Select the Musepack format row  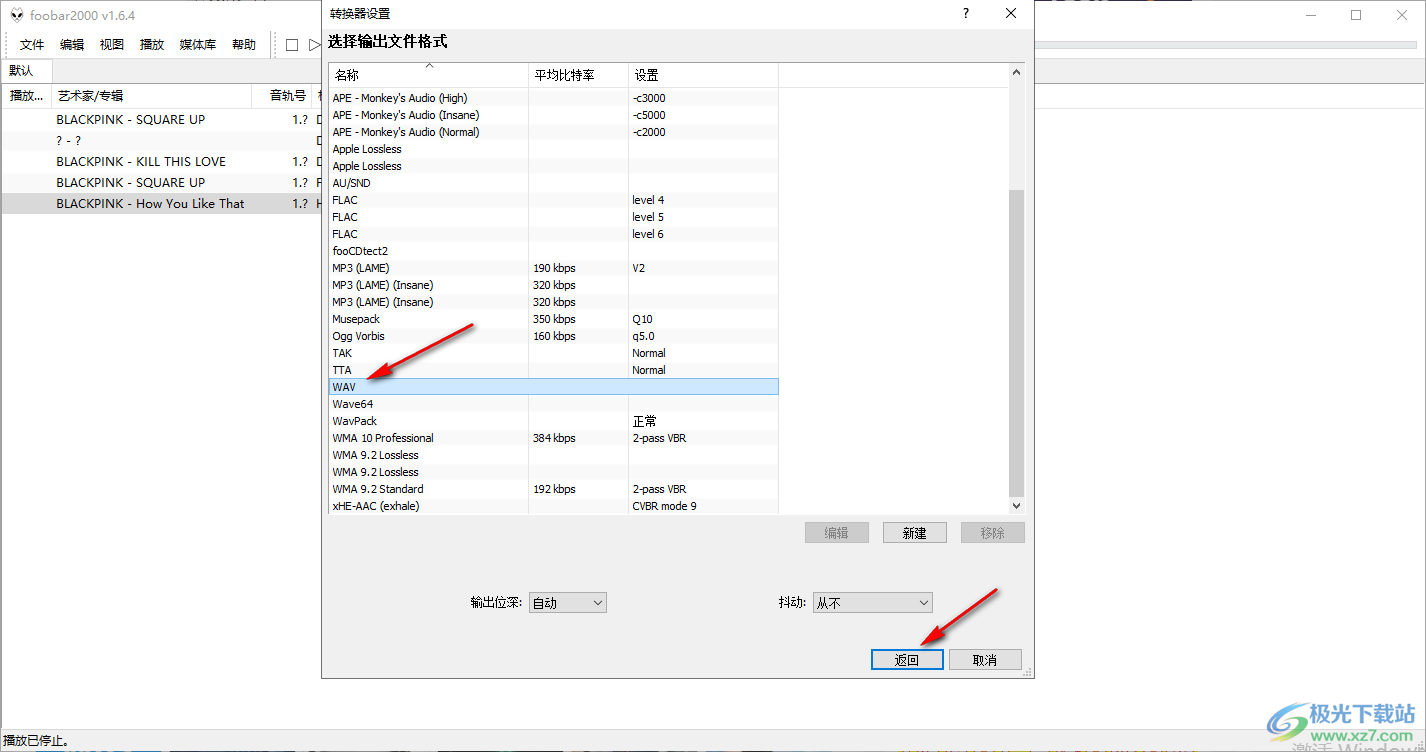click(x=554, y=319)
